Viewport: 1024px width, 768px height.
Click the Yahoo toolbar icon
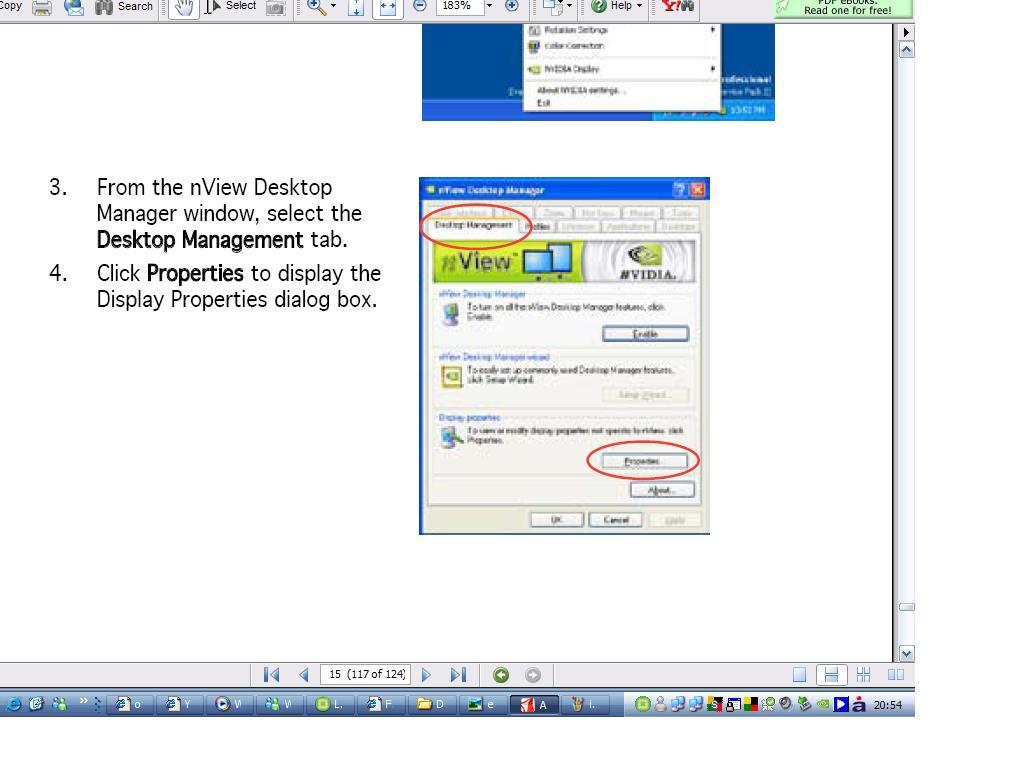[677, 7]
